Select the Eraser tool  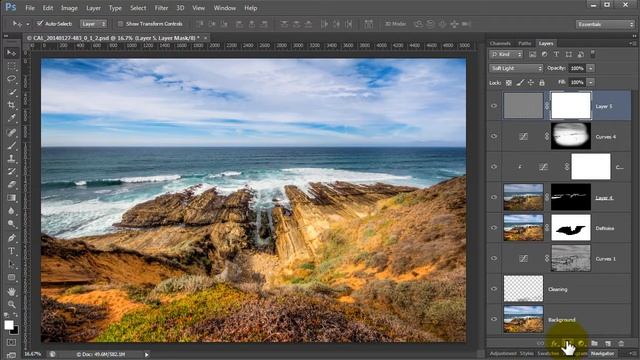click(x=11, y=184)
